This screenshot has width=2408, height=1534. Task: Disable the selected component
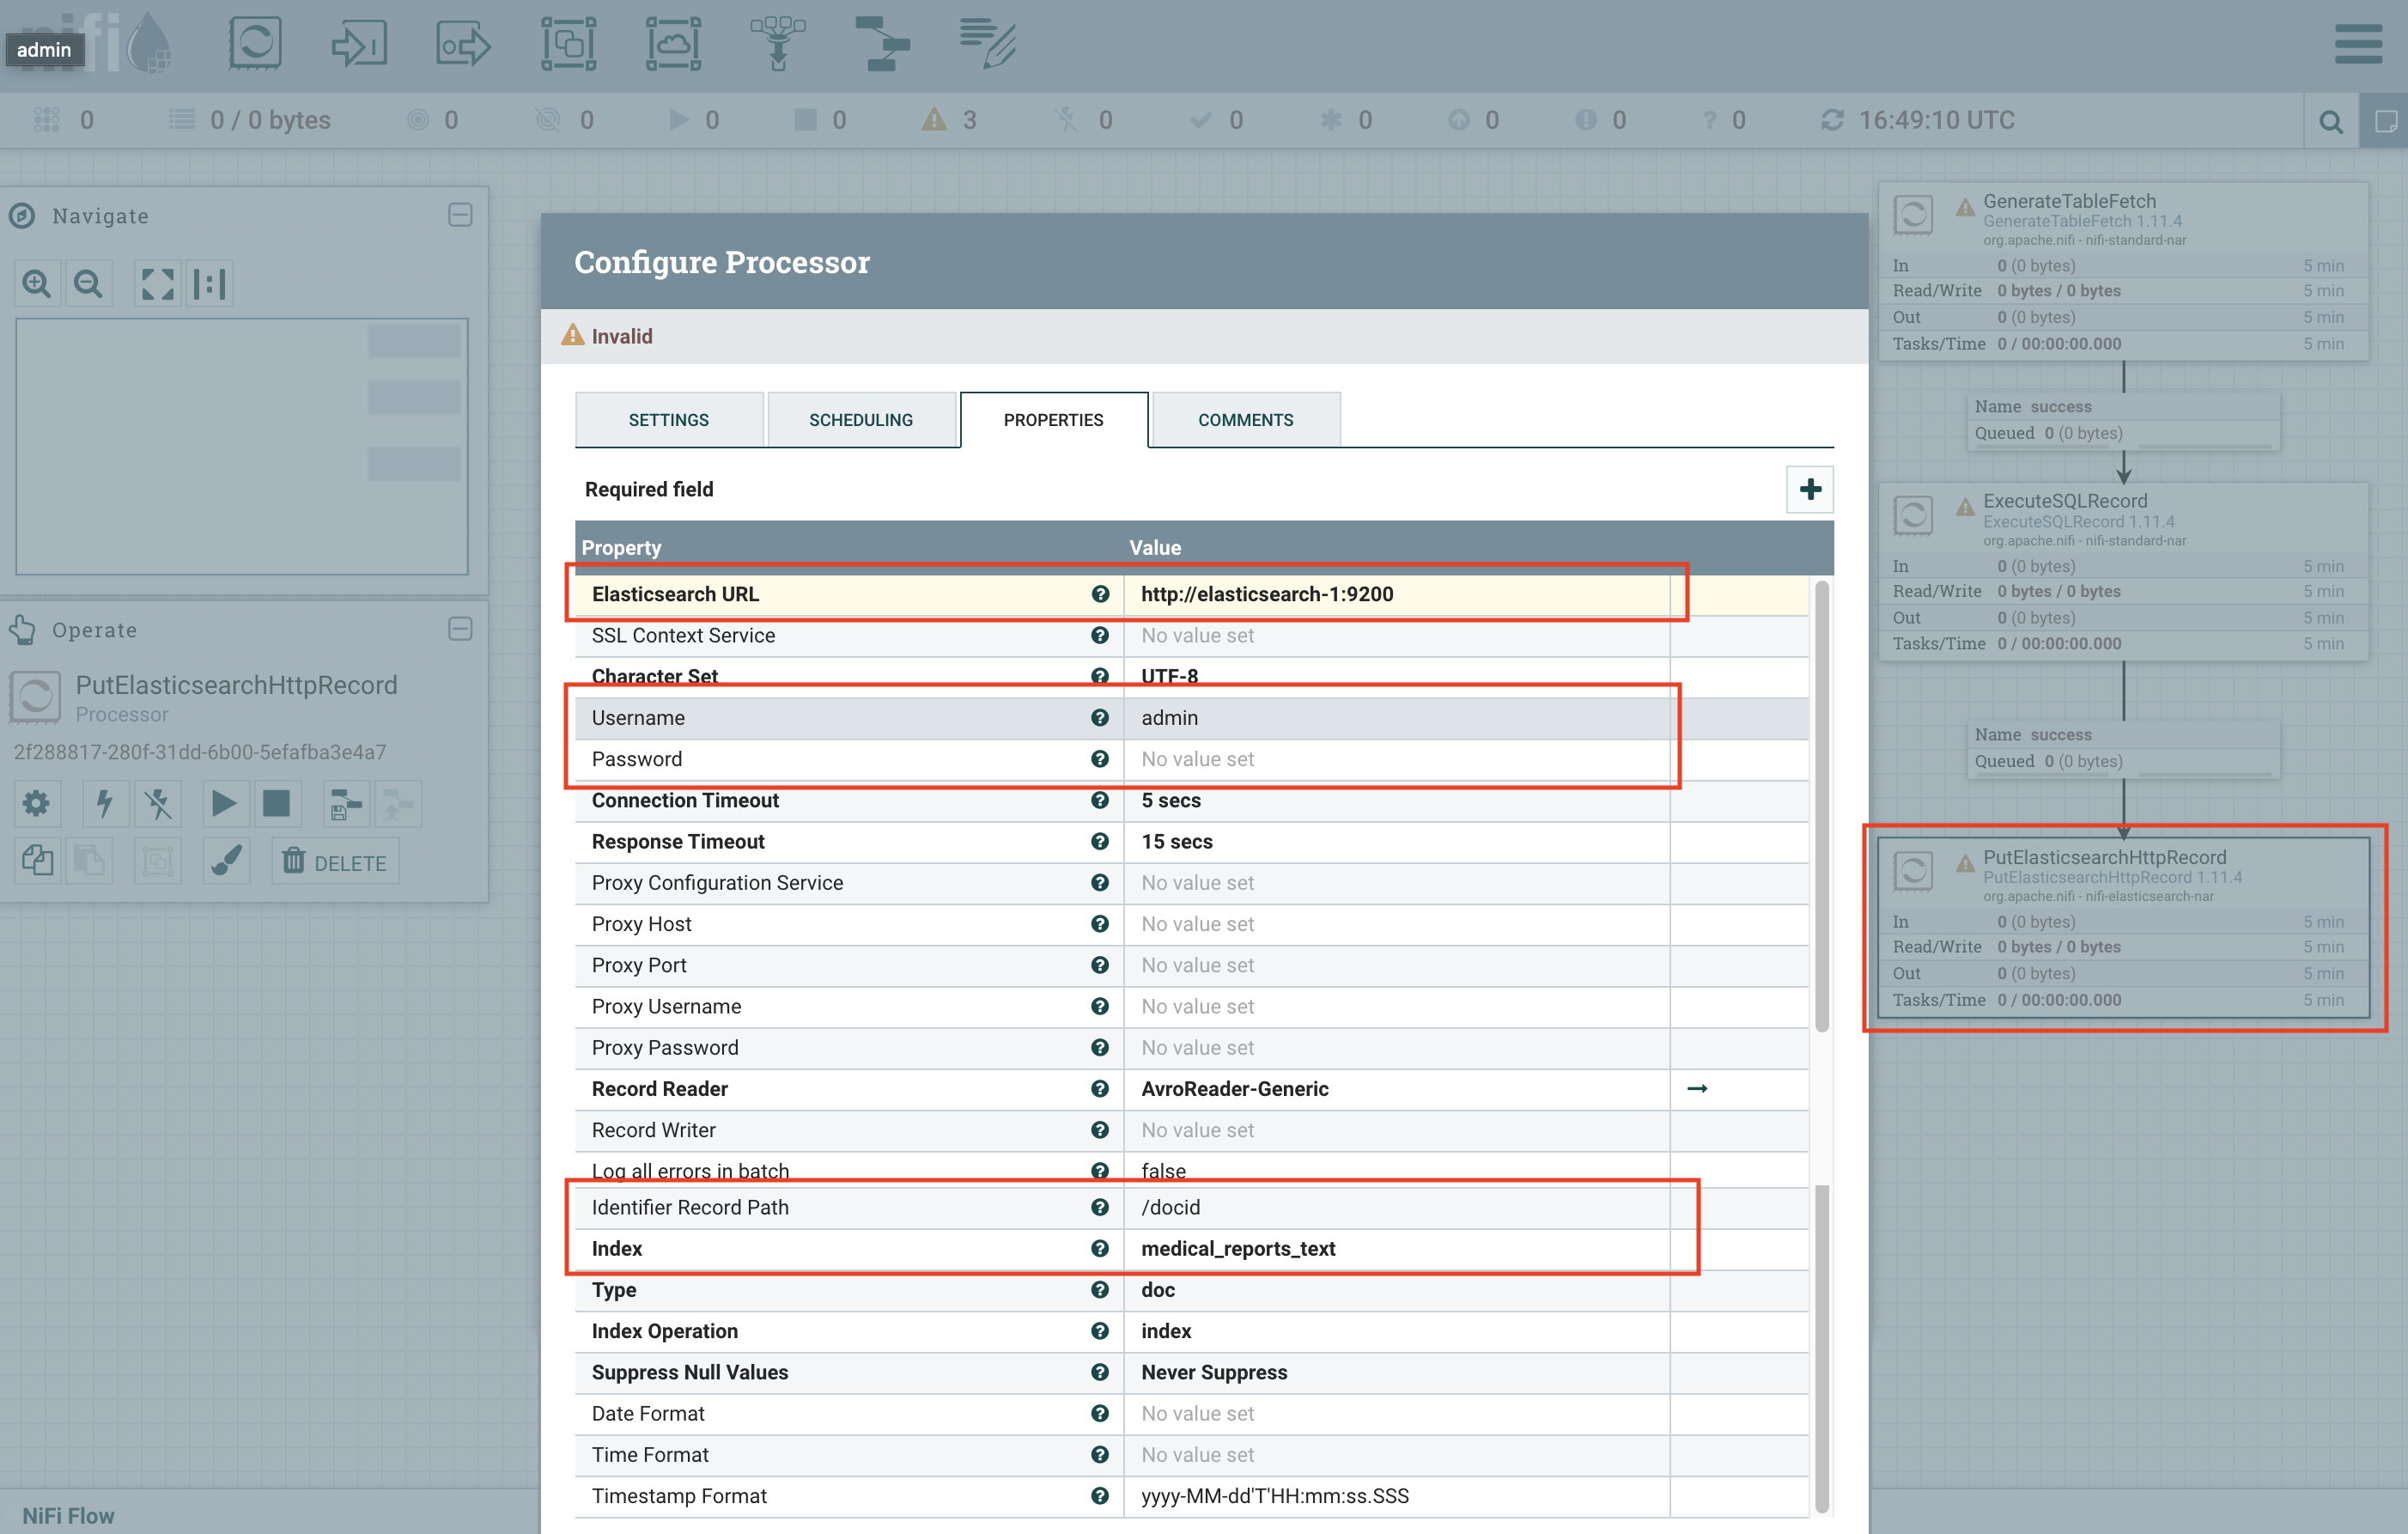158,803
